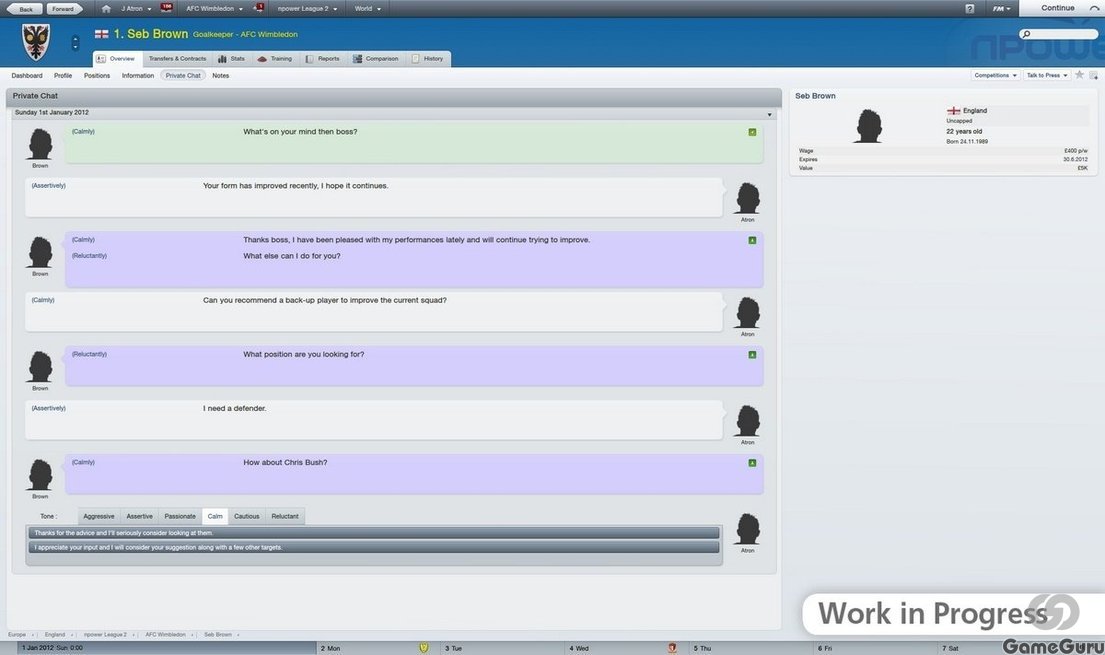Click the npower League 2 breadcrumb link
The height and width of the screenshot is (655, 1105).
[106, 635]
